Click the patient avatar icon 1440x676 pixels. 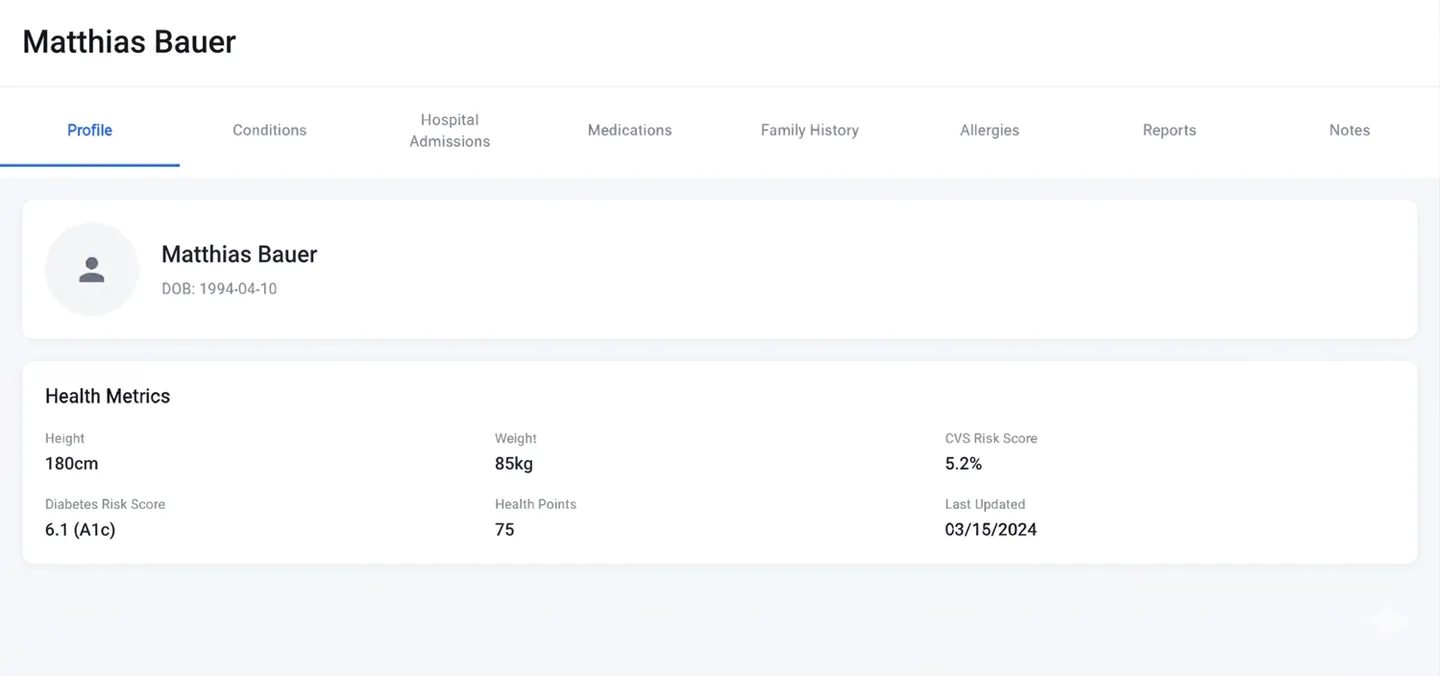pyautogui.click(x=92, y=269)
